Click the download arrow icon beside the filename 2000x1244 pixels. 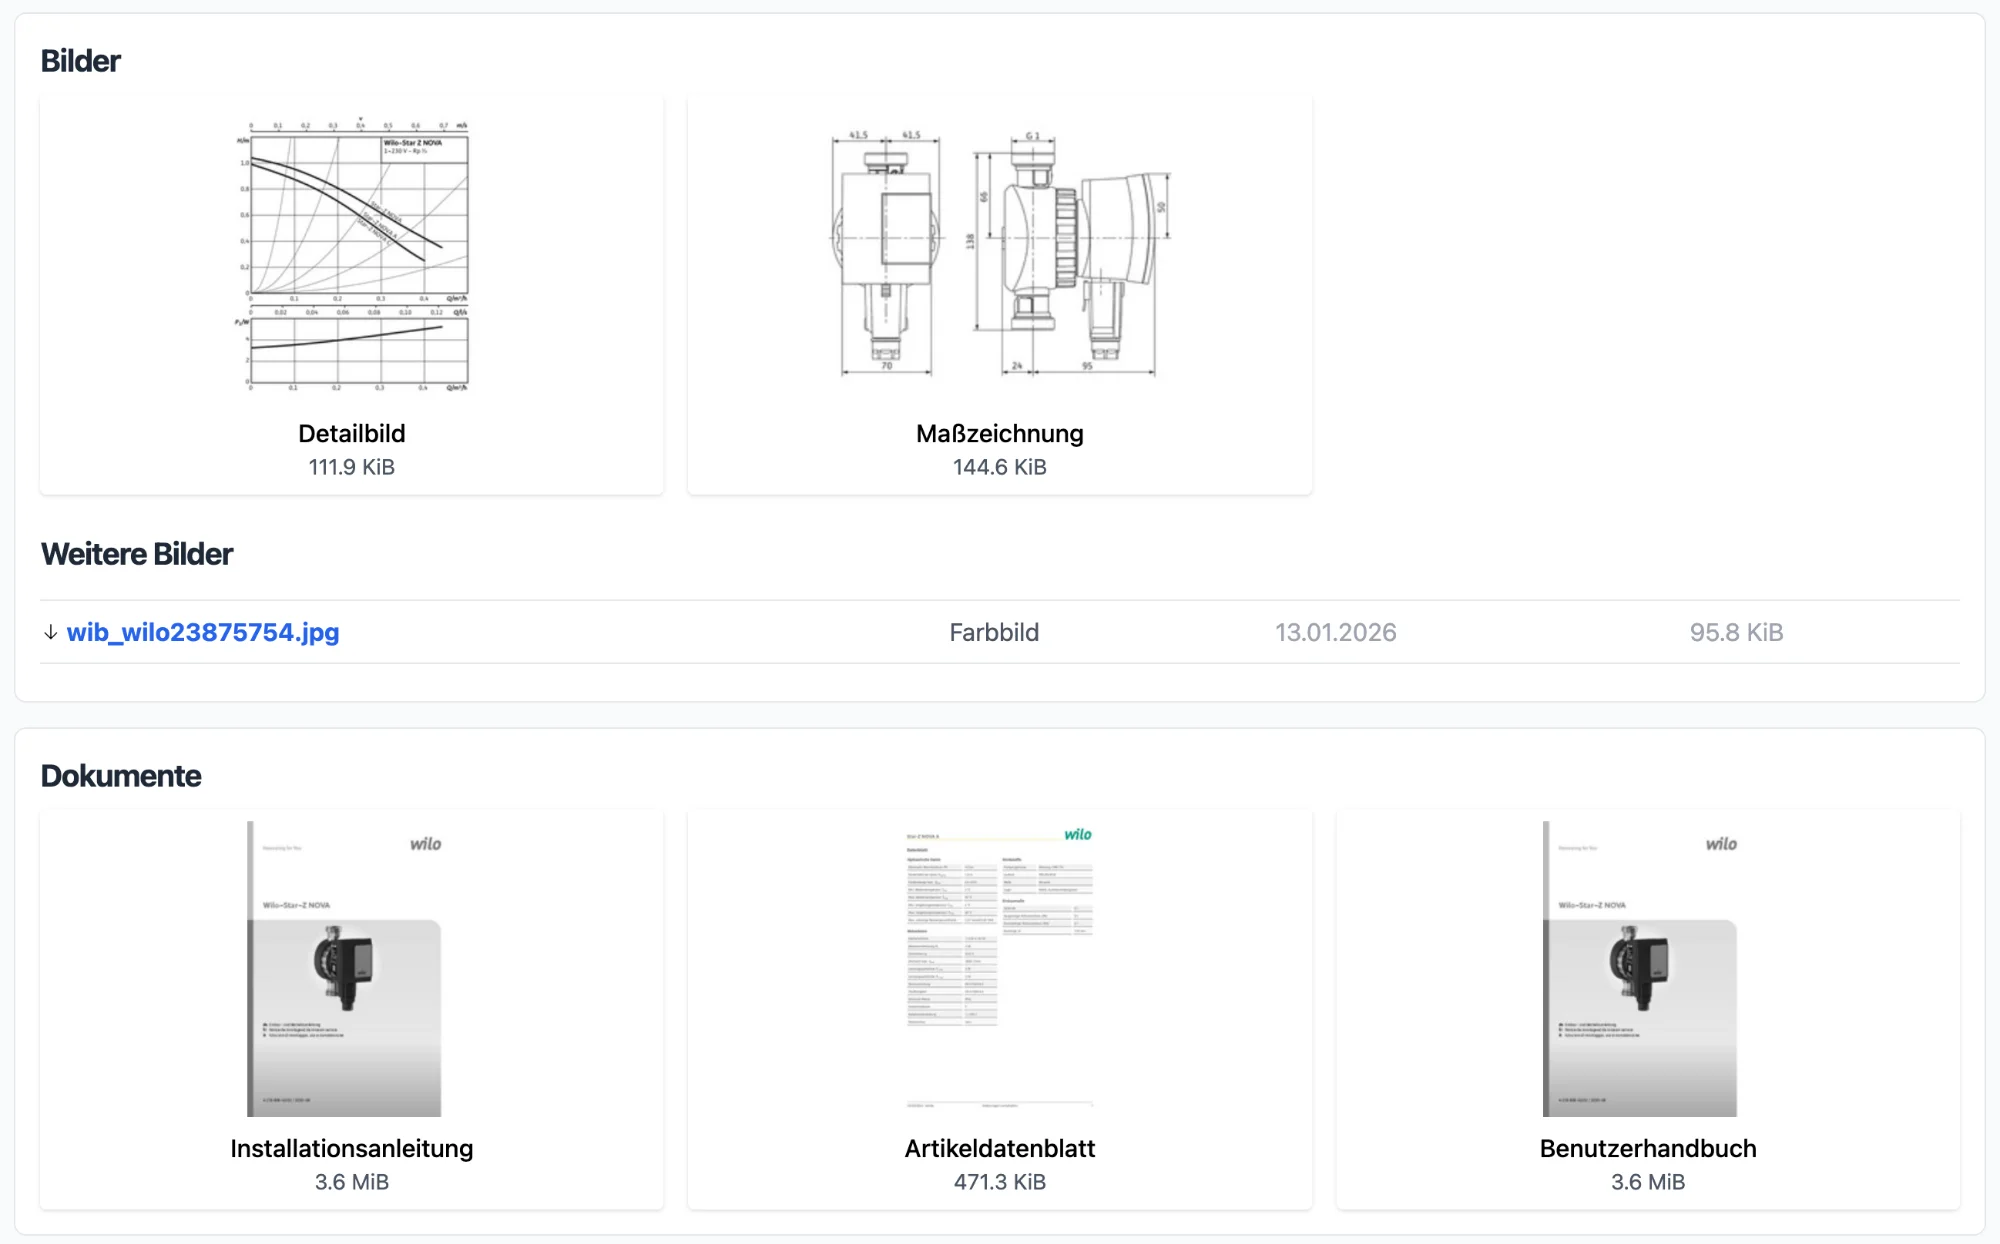tap(50, 632)
